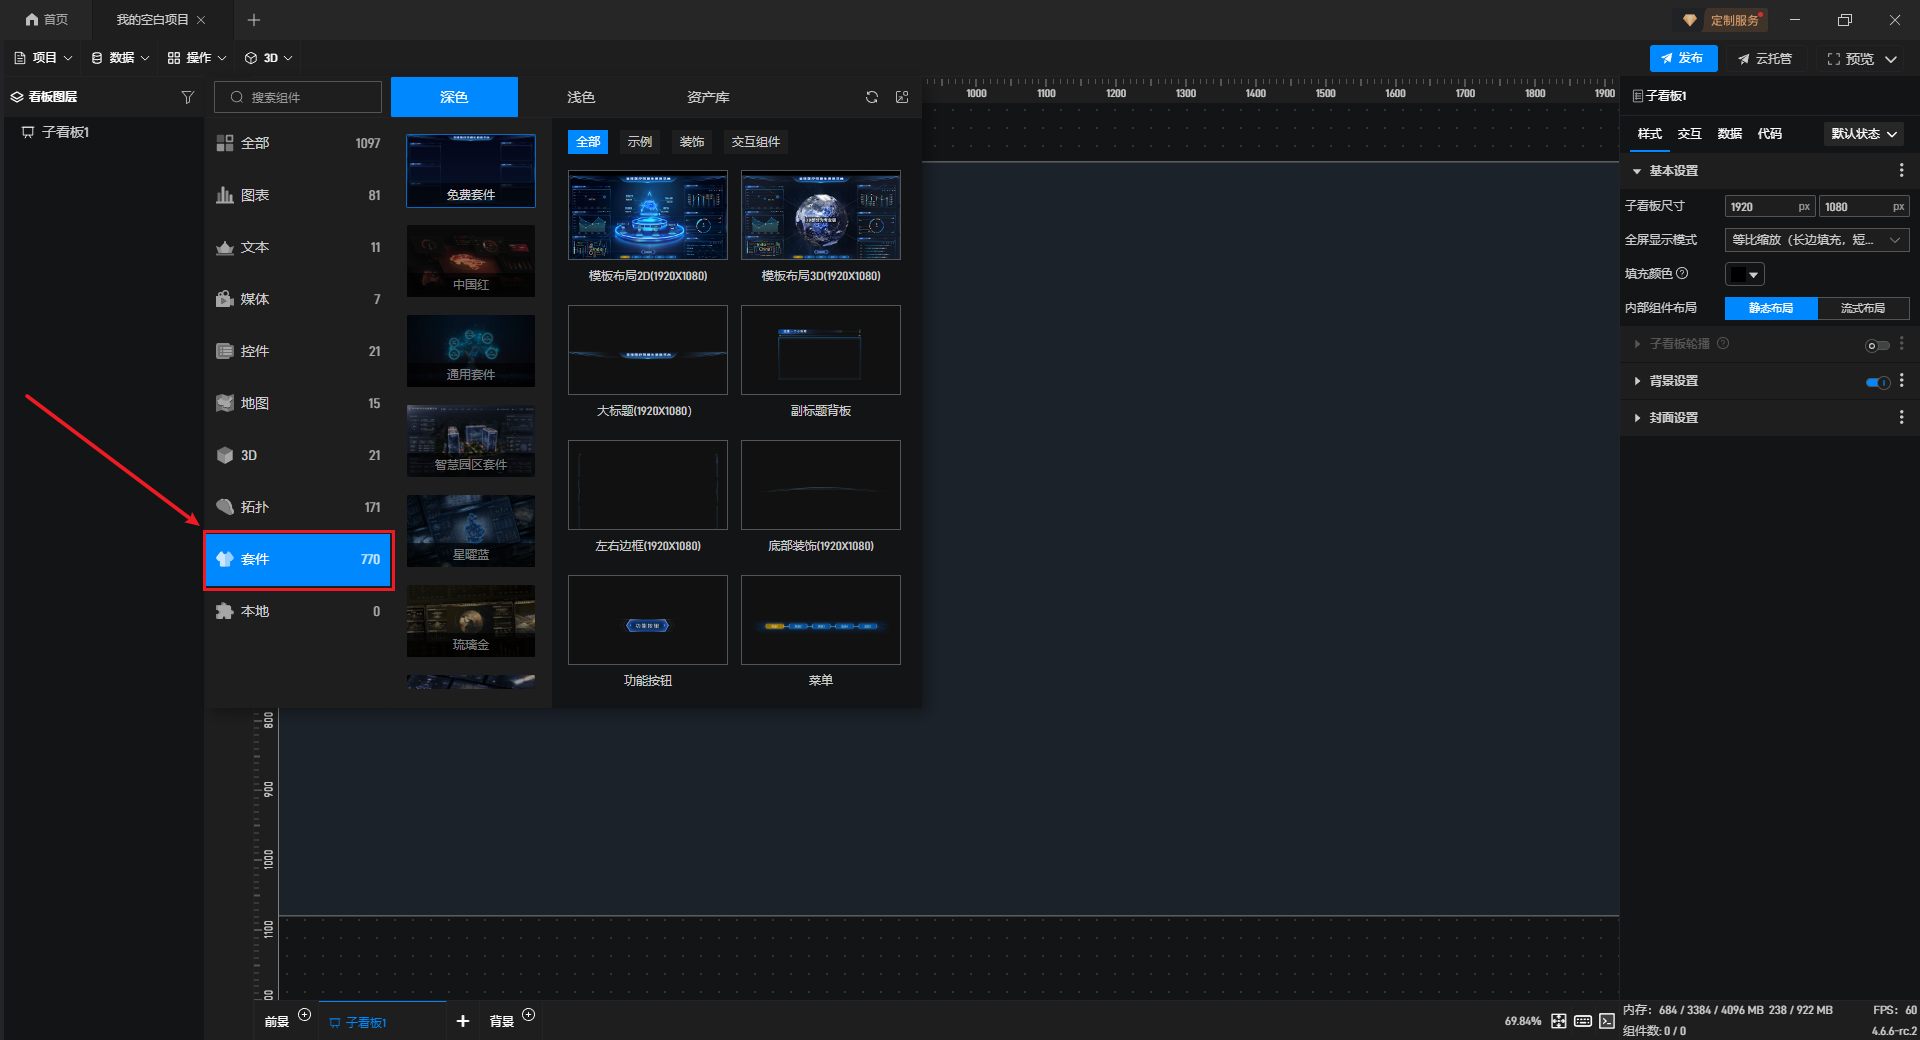This screenshot has height=1040, width=1920.
Task: Click the 搜索组件 search field
Action: (x=298, y=97)
